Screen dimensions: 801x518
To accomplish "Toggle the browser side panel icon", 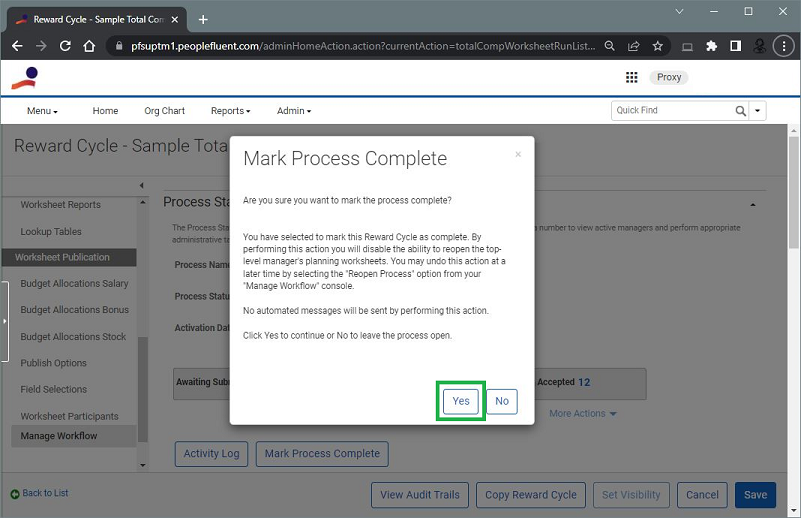I will tap(736, 46).
